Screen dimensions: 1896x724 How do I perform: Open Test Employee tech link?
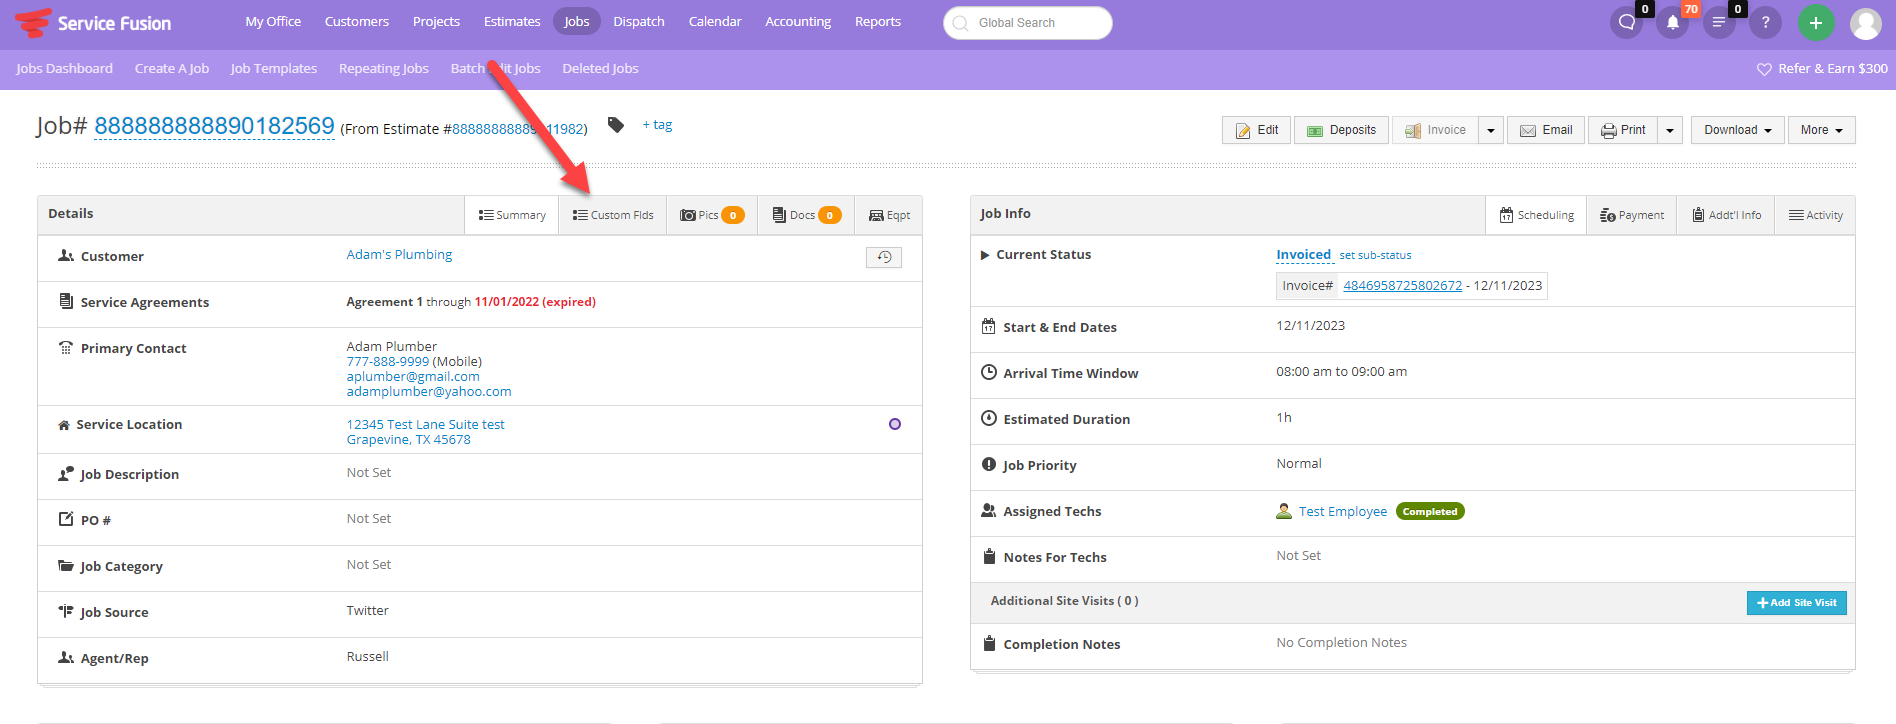pos(1343,512)
